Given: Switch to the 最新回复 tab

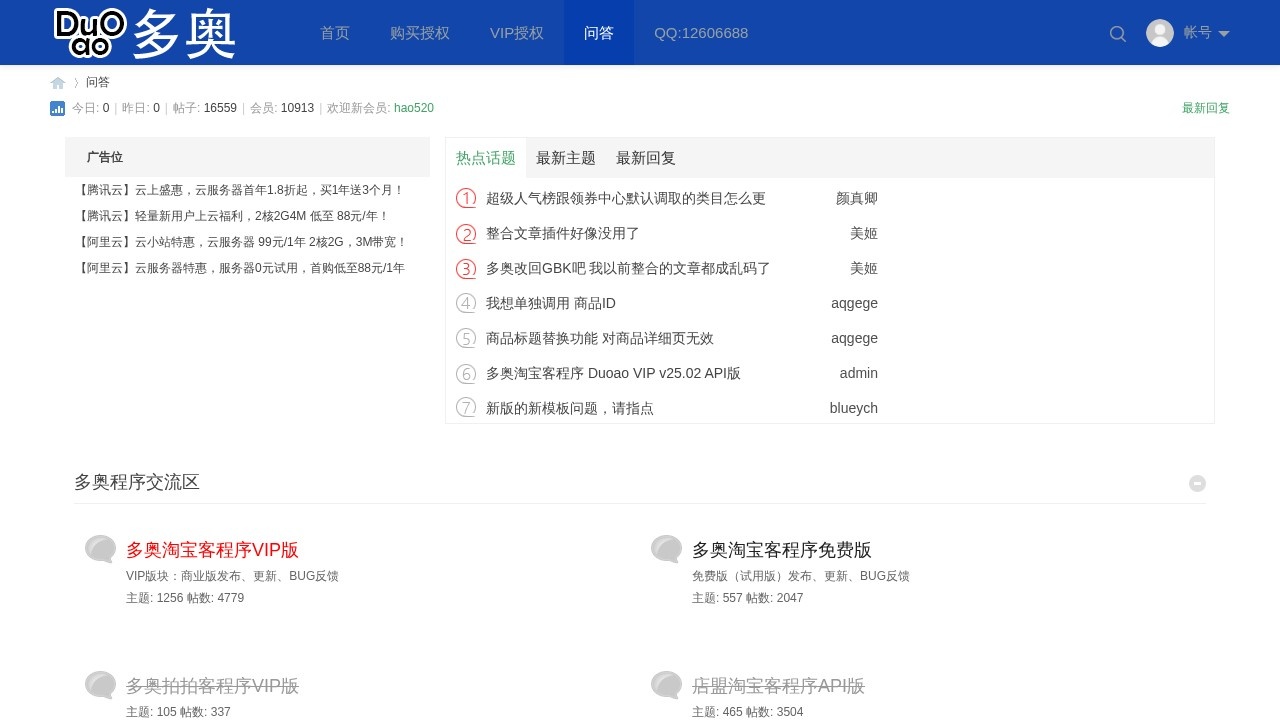Looking at the screenshot, I should pyautogui.click(x=646, y=158).
